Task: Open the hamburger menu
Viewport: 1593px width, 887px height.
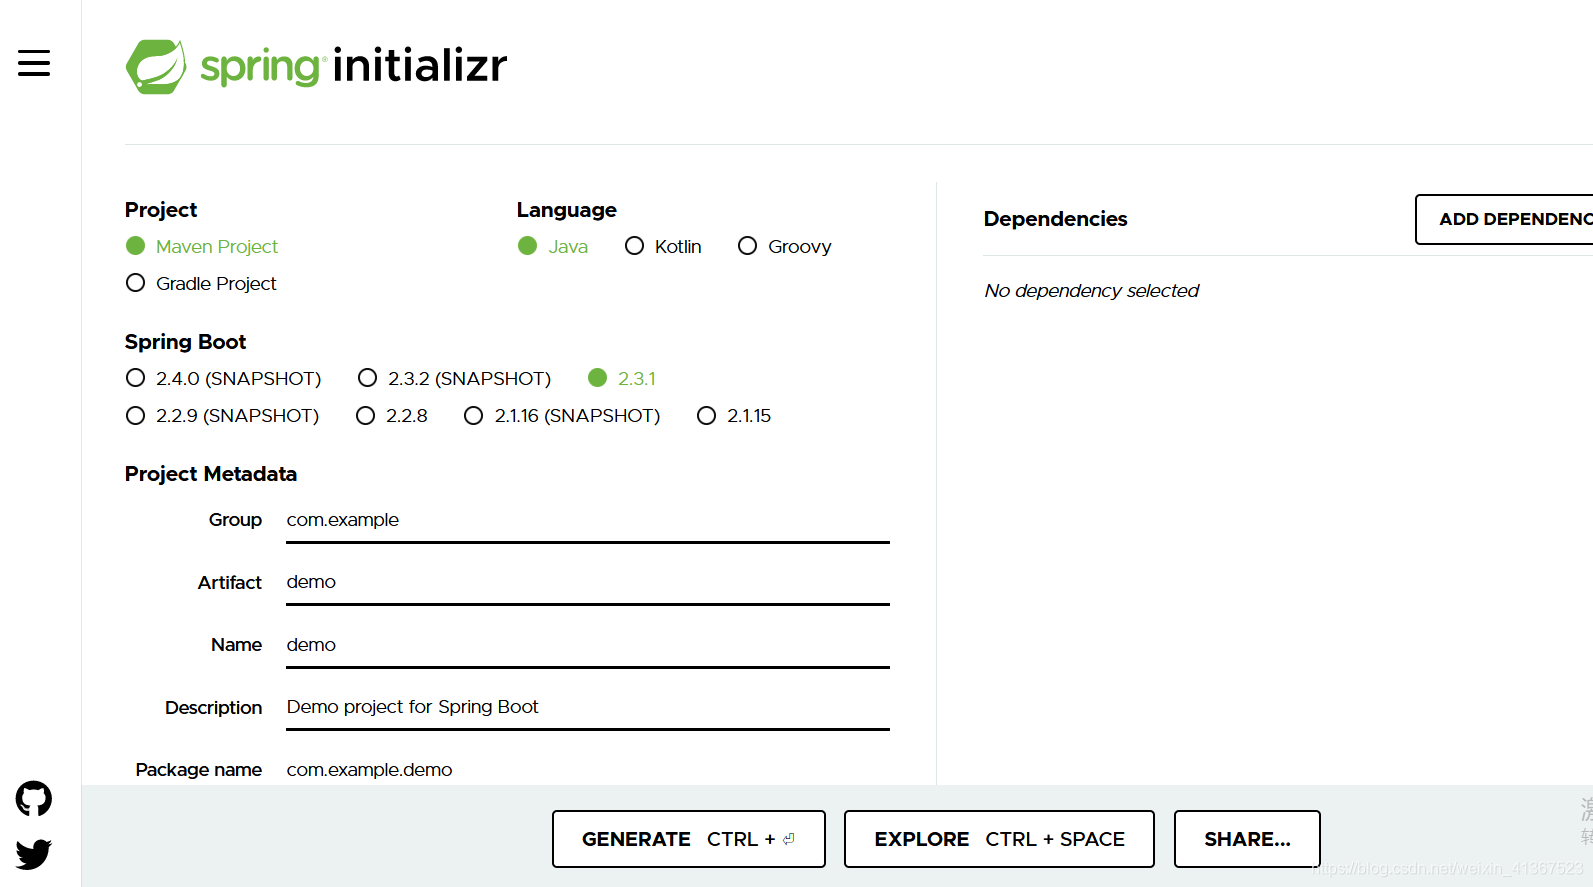Action: (34, 63)
